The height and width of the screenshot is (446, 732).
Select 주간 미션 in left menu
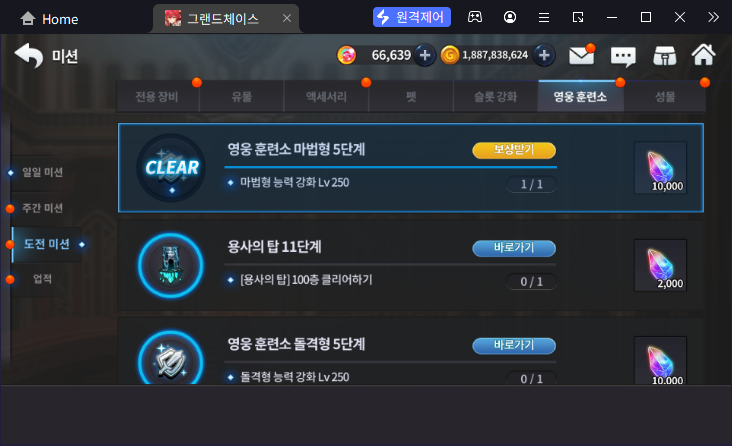click(42, 208)
